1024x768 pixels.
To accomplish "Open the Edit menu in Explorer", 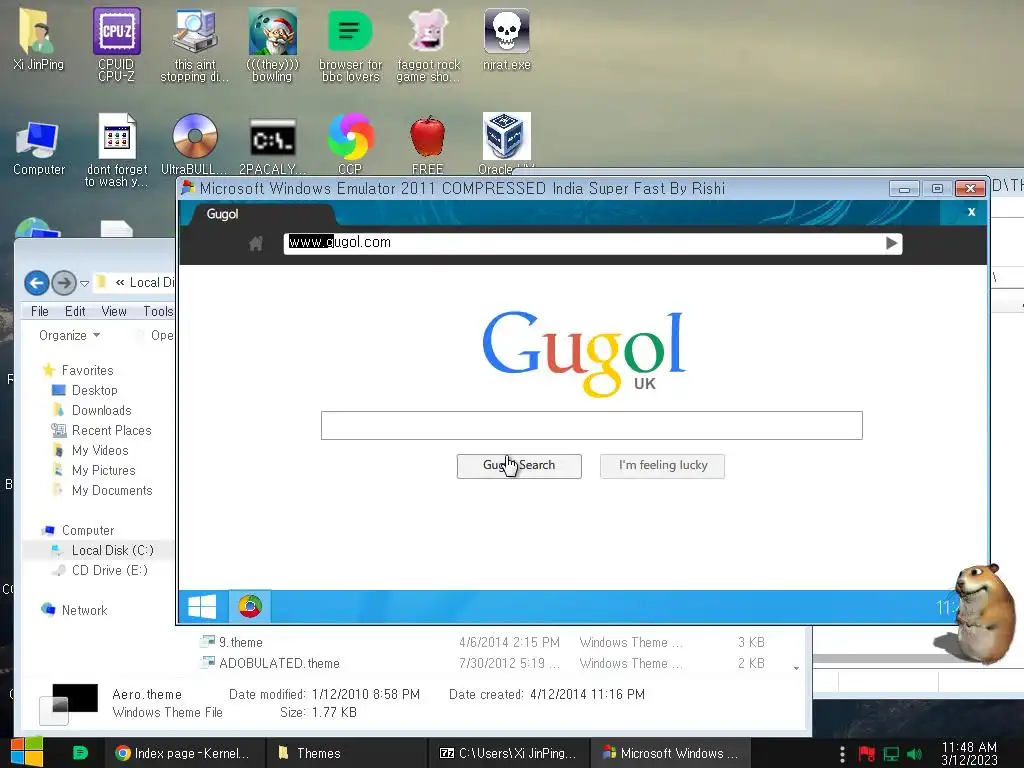I will click(x=75, y=312).
